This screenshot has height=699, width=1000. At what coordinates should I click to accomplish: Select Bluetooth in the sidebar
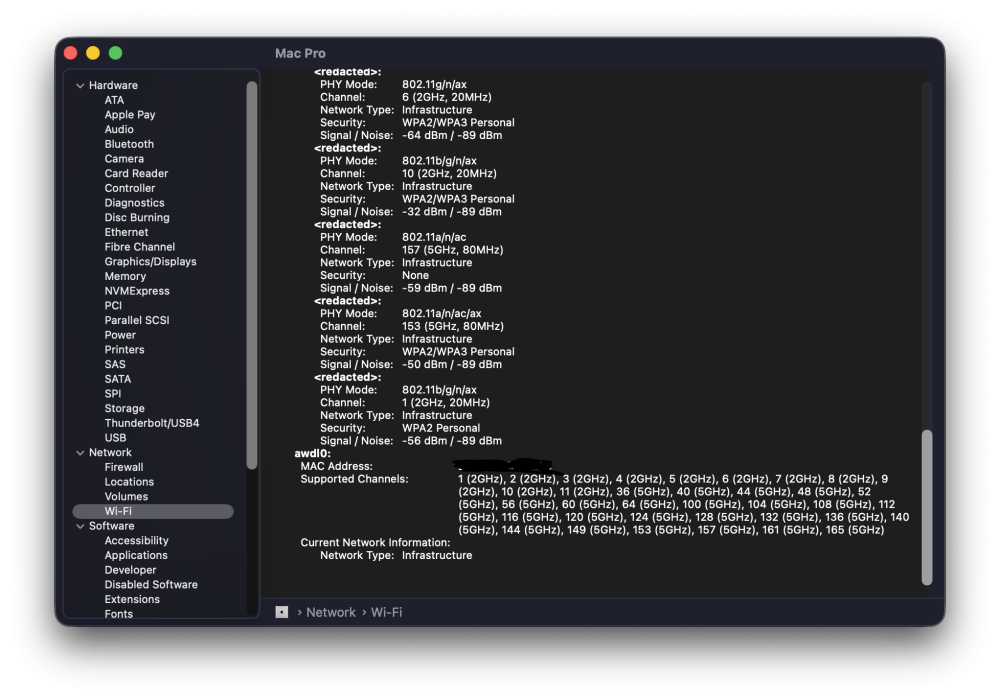pyautogui.click(x=129, y=144)
